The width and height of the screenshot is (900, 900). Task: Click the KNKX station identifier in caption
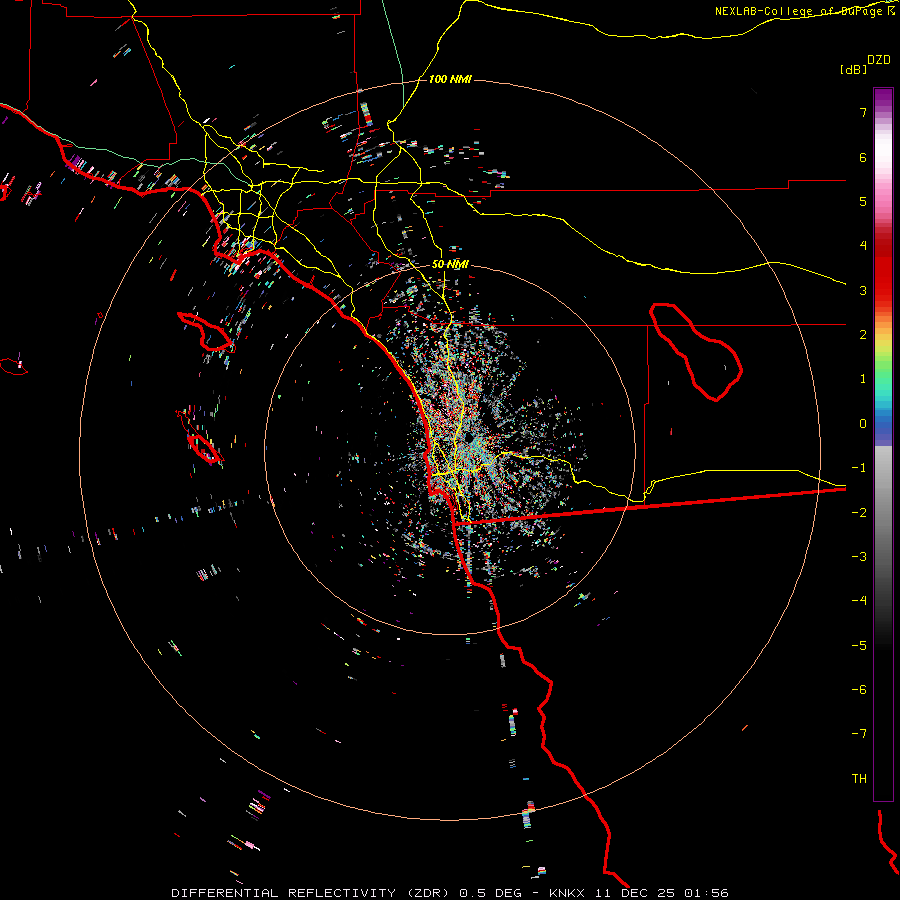click(x=566, y=893)
